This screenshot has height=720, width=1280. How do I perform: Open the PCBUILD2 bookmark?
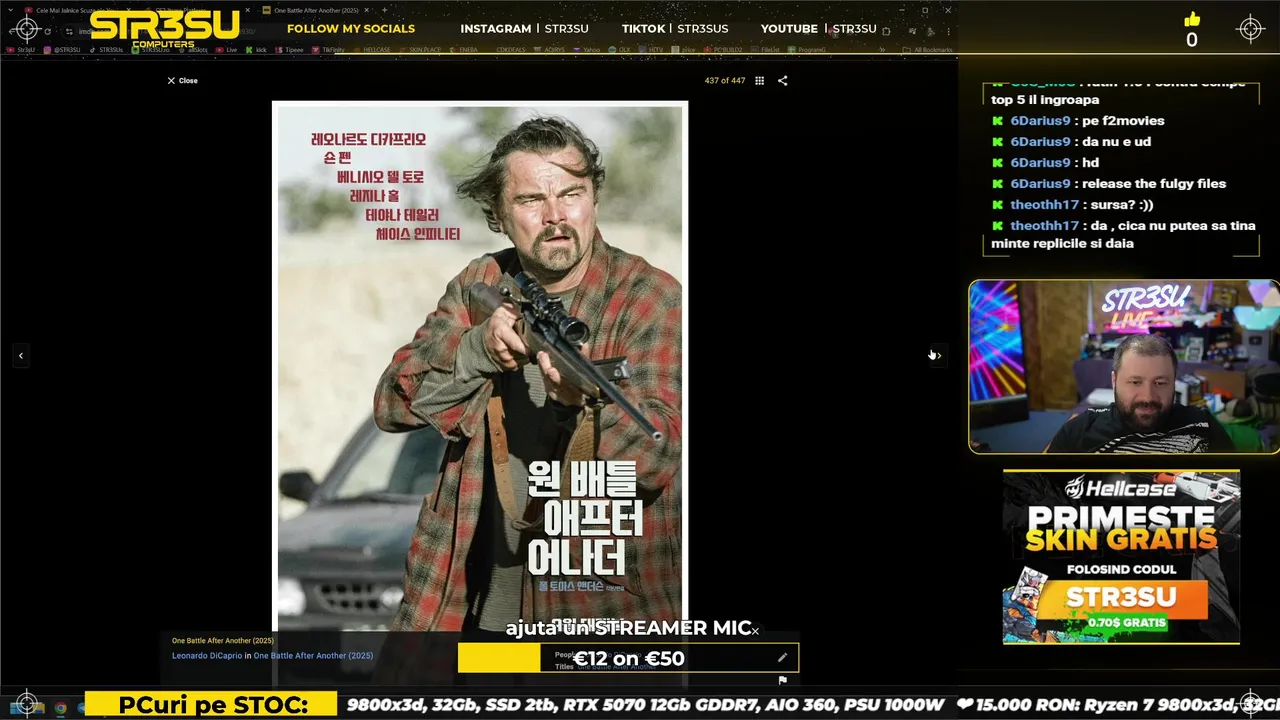[722, 50]
